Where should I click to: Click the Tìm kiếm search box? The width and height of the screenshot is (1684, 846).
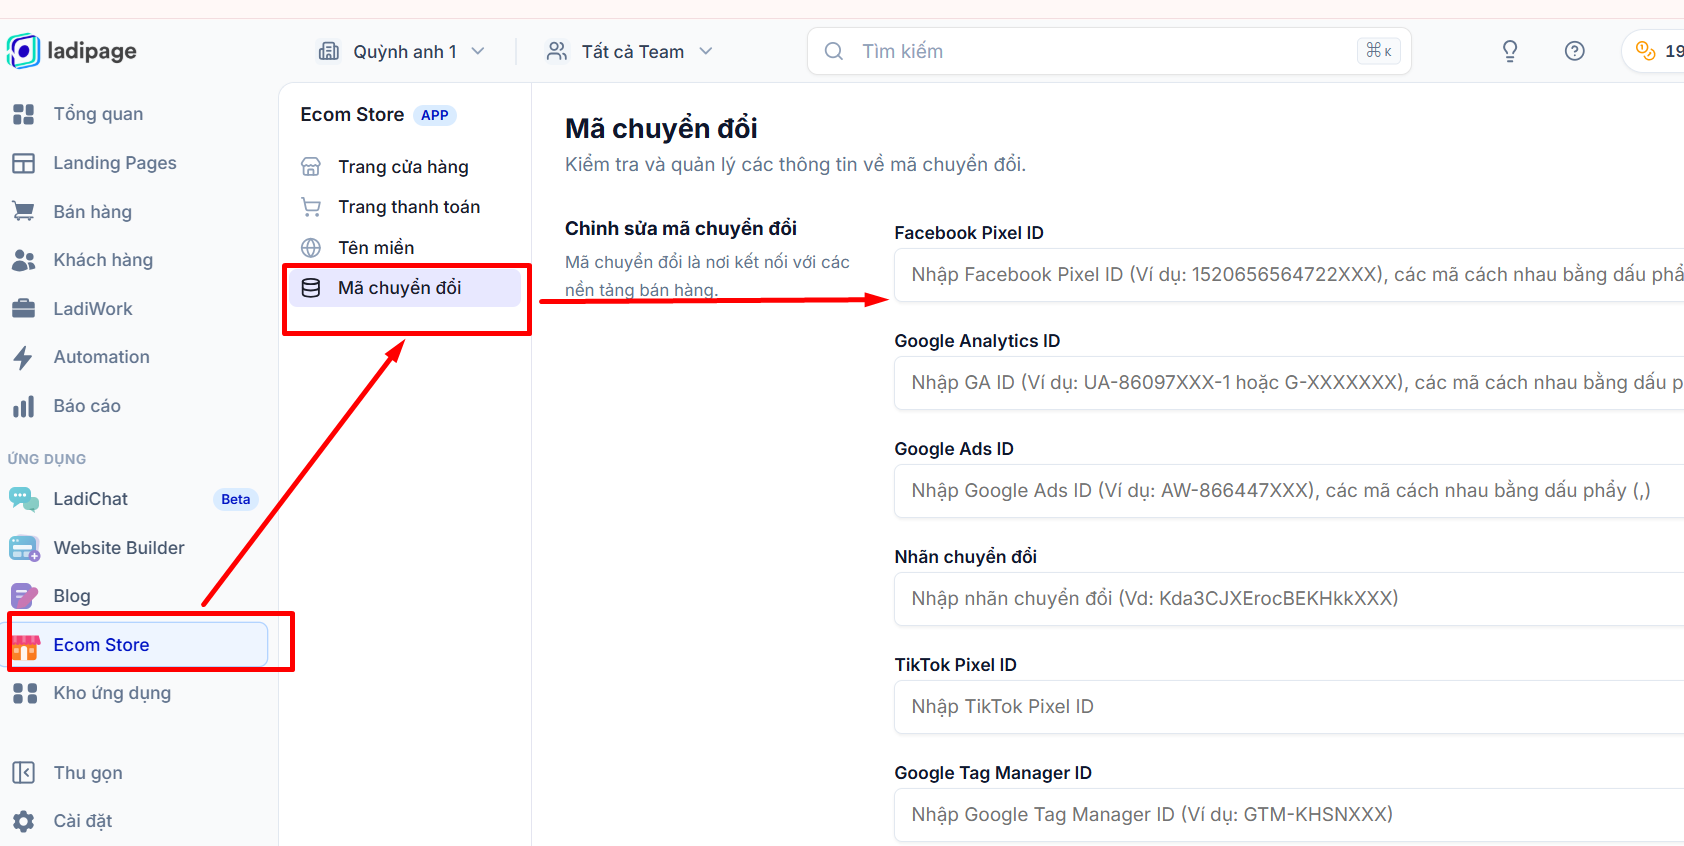pos(1109,51)
